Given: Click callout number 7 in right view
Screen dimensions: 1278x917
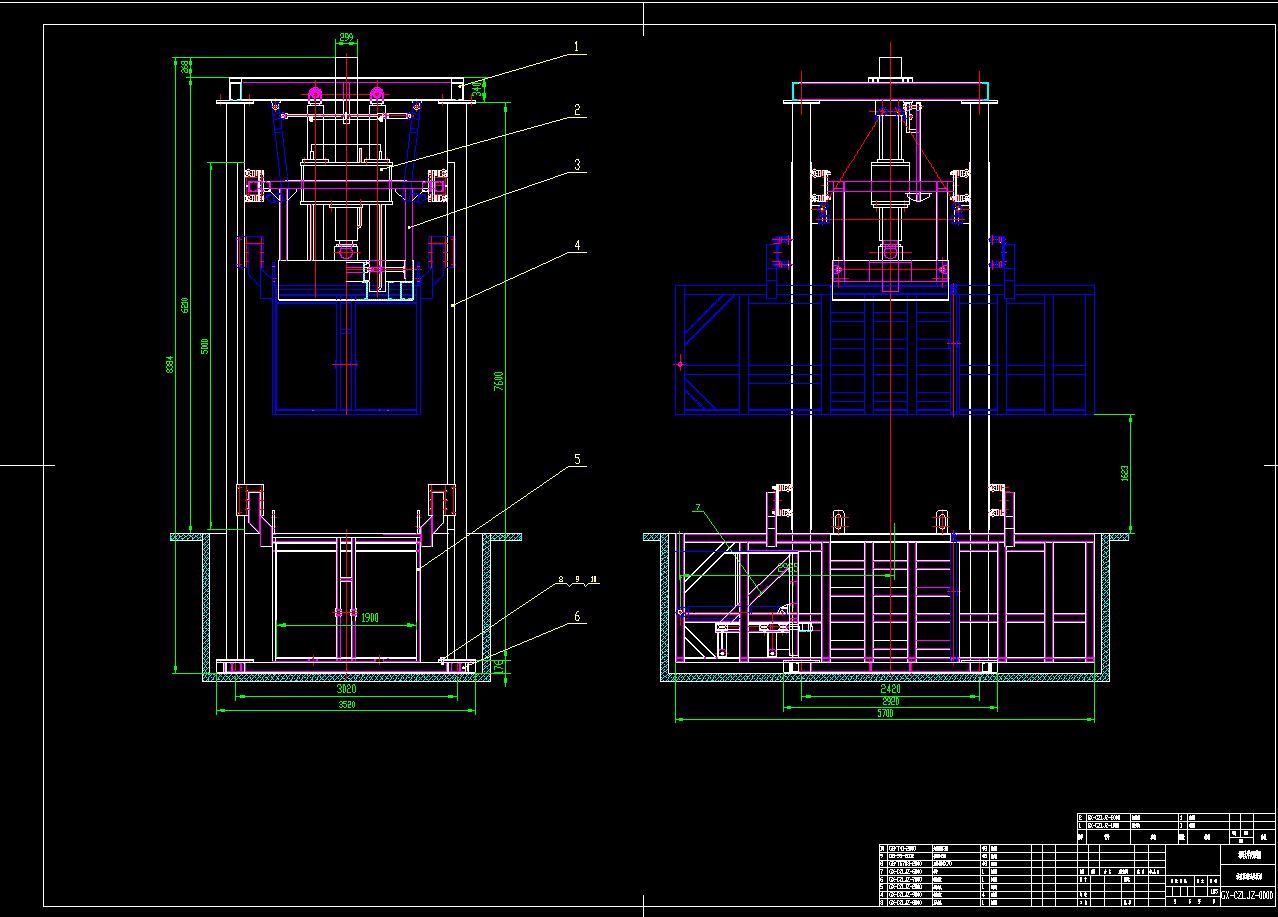Looking at the screenshot, I should coord(698,508).
